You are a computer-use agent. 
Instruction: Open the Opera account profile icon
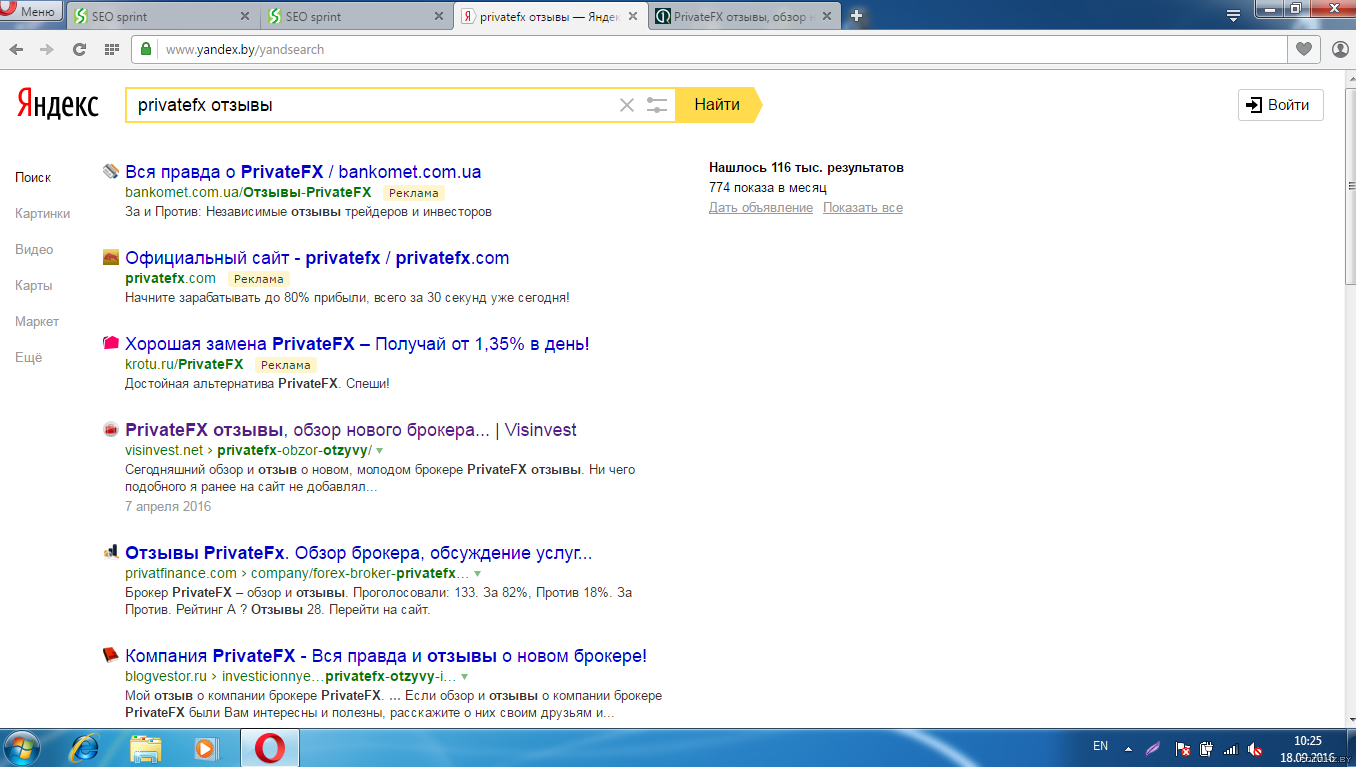point(1340,49)
